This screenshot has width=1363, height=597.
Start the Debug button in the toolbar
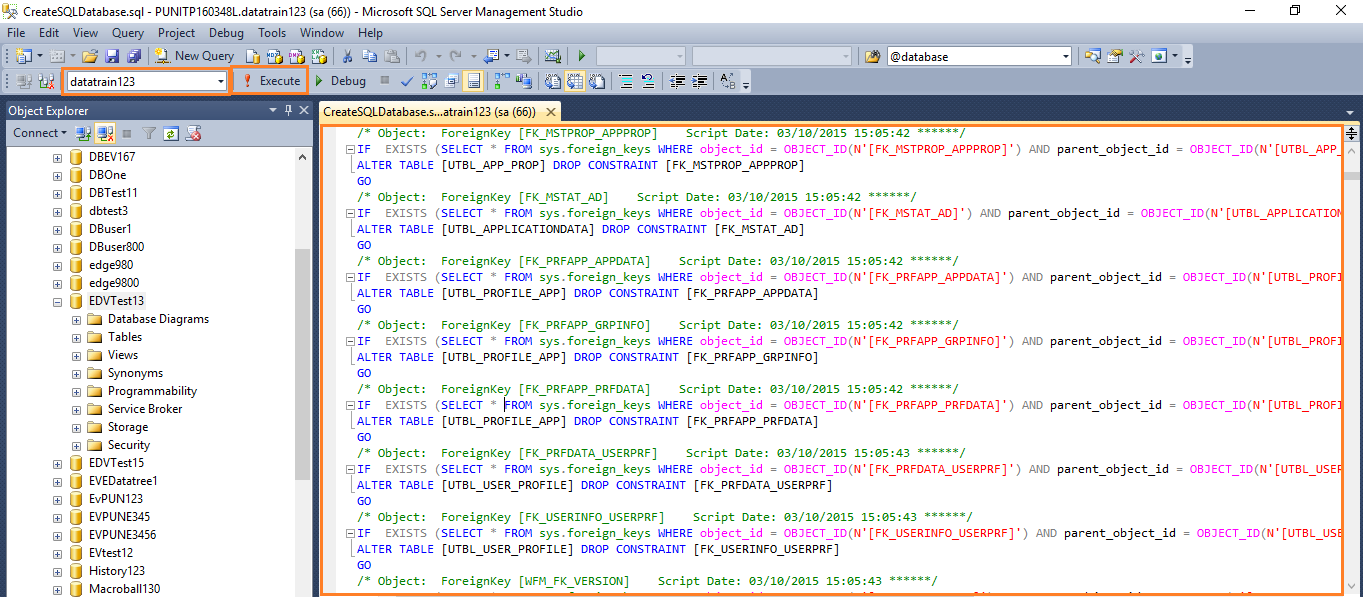(x=340, y=81)
